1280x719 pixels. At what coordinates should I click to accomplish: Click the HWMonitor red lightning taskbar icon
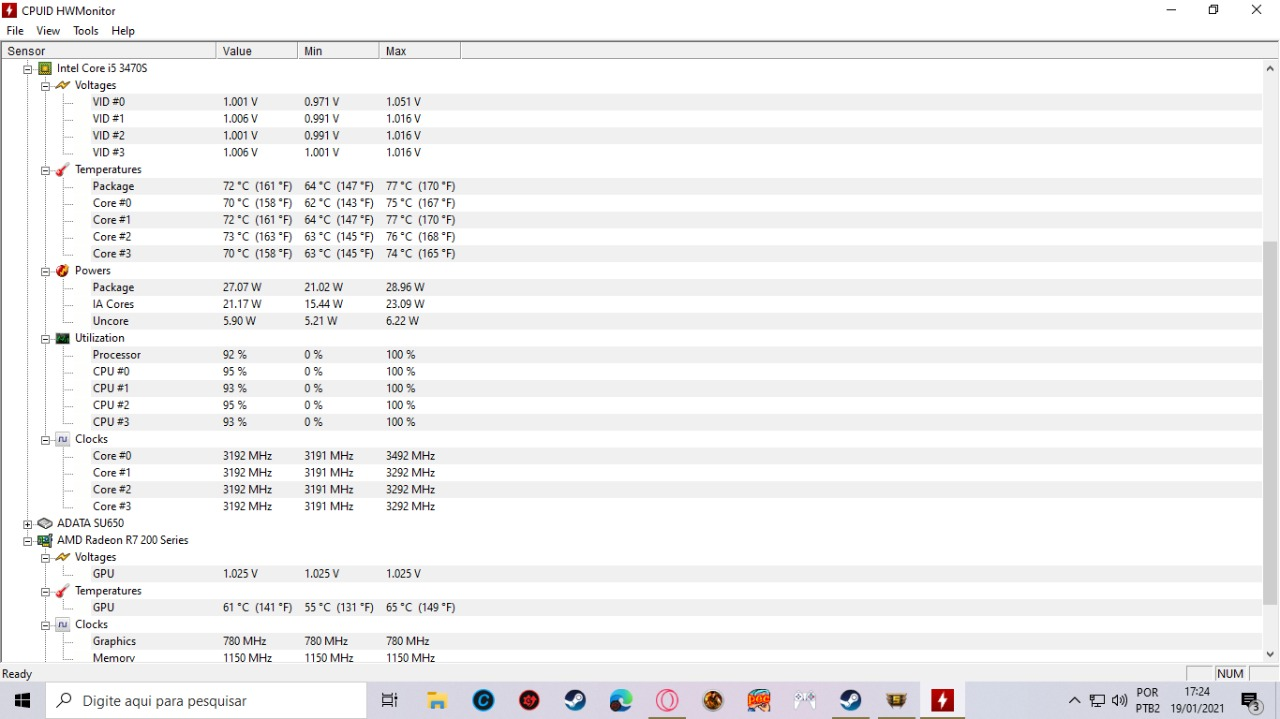point(942,701)
